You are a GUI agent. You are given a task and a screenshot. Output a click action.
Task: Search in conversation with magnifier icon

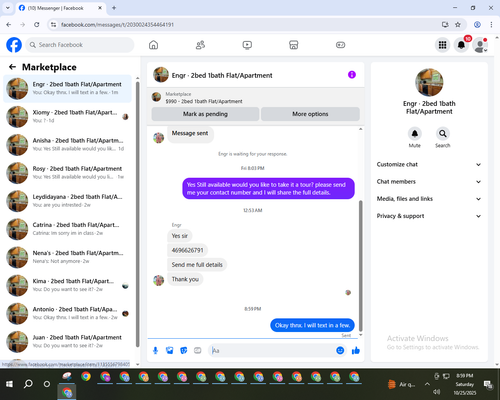(x=443, y=134)
